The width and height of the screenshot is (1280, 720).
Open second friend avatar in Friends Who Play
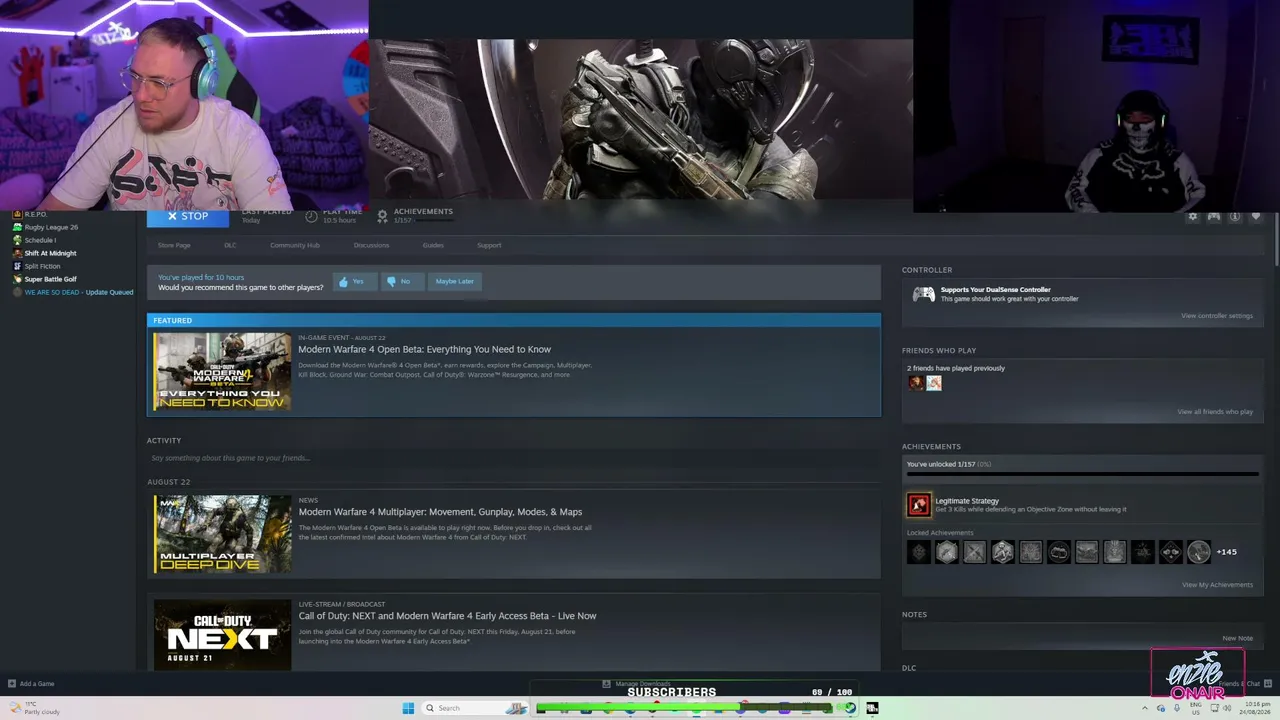pos(934,383)
